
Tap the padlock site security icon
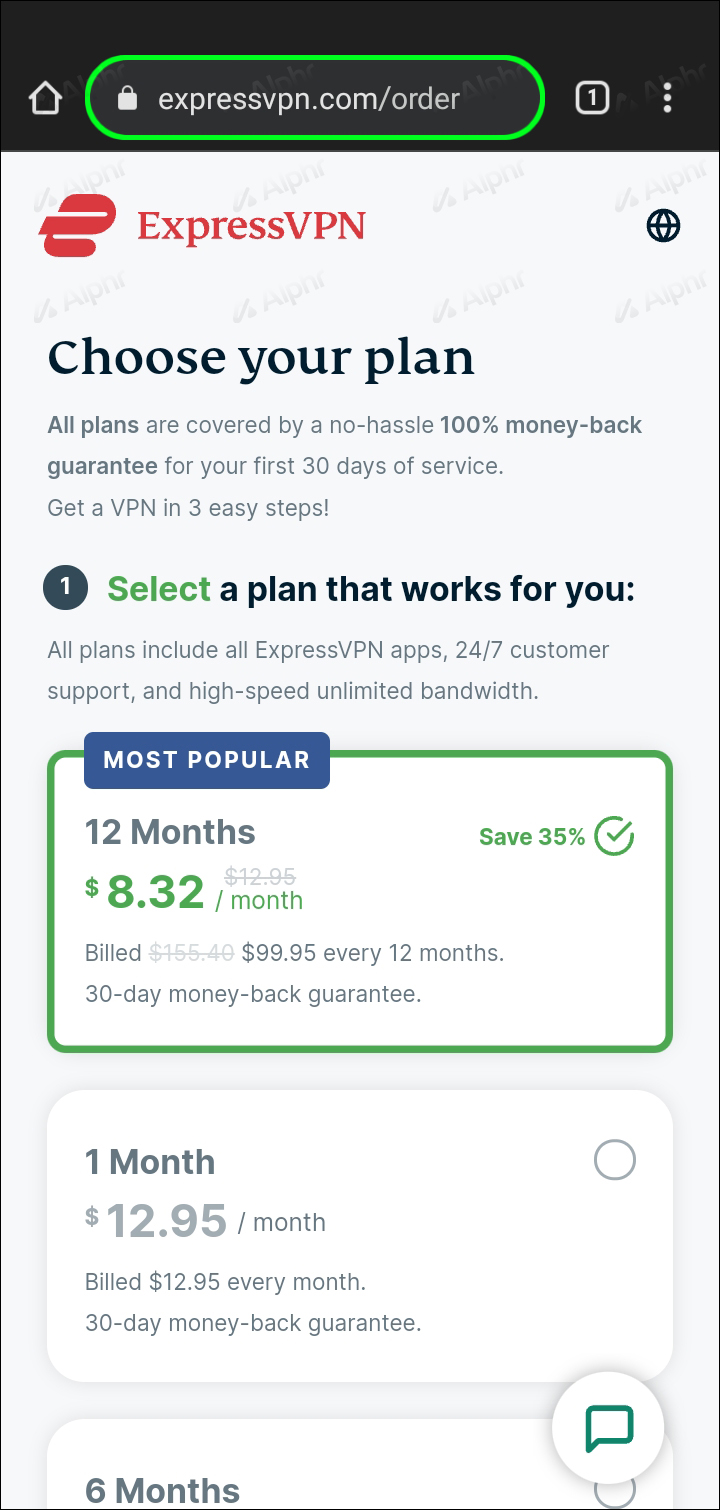pos(127,98)
